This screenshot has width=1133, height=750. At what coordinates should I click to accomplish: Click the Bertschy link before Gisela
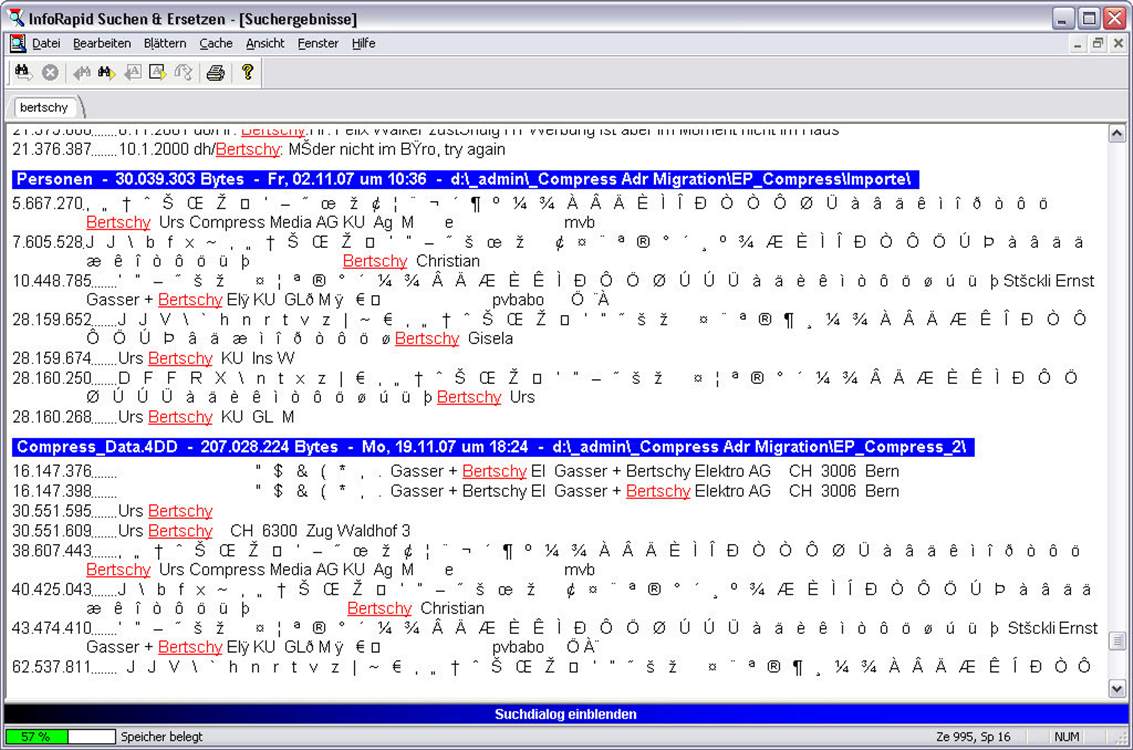426,338
